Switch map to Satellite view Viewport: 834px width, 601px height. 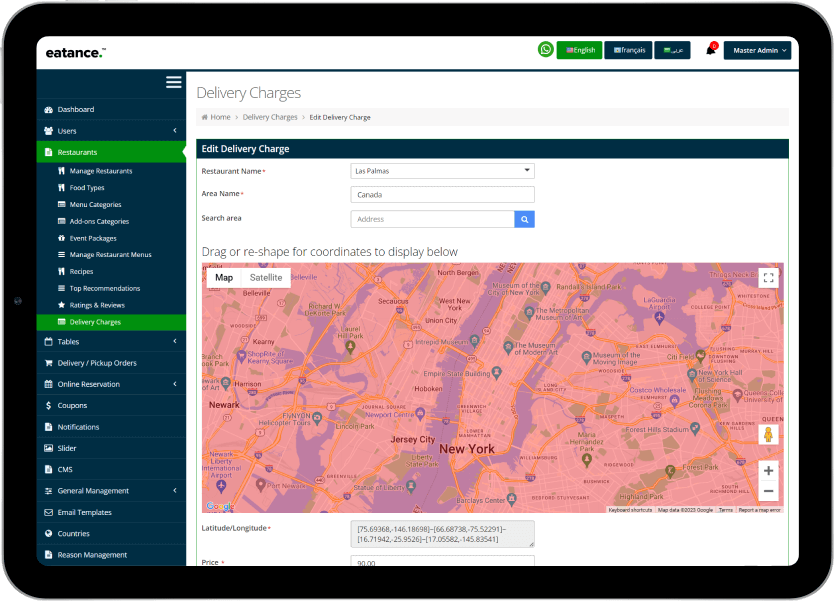[x=266, y=278]
